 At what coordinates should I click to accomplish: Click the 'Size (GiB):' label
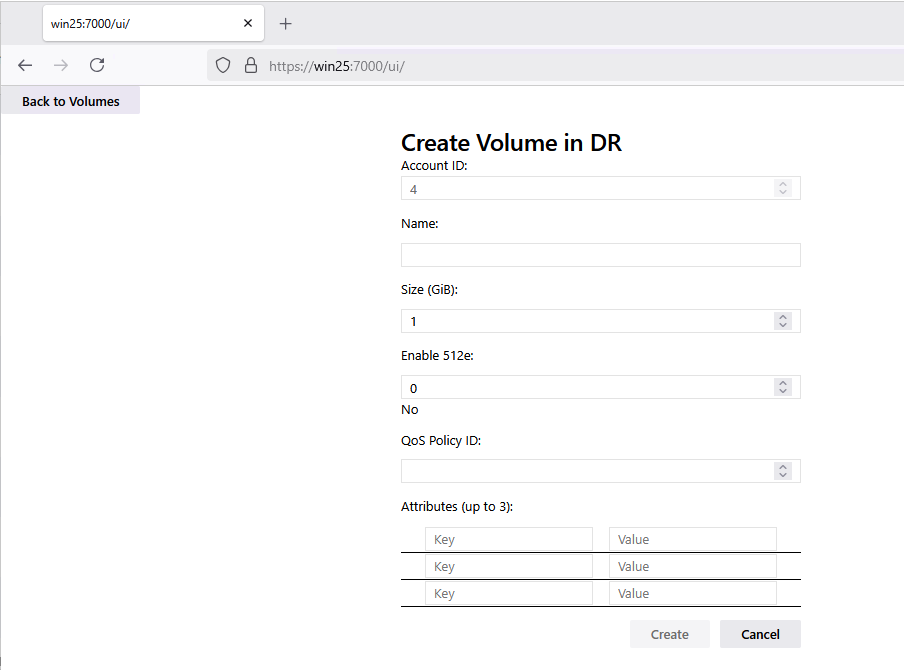click(x=430, y=289)
